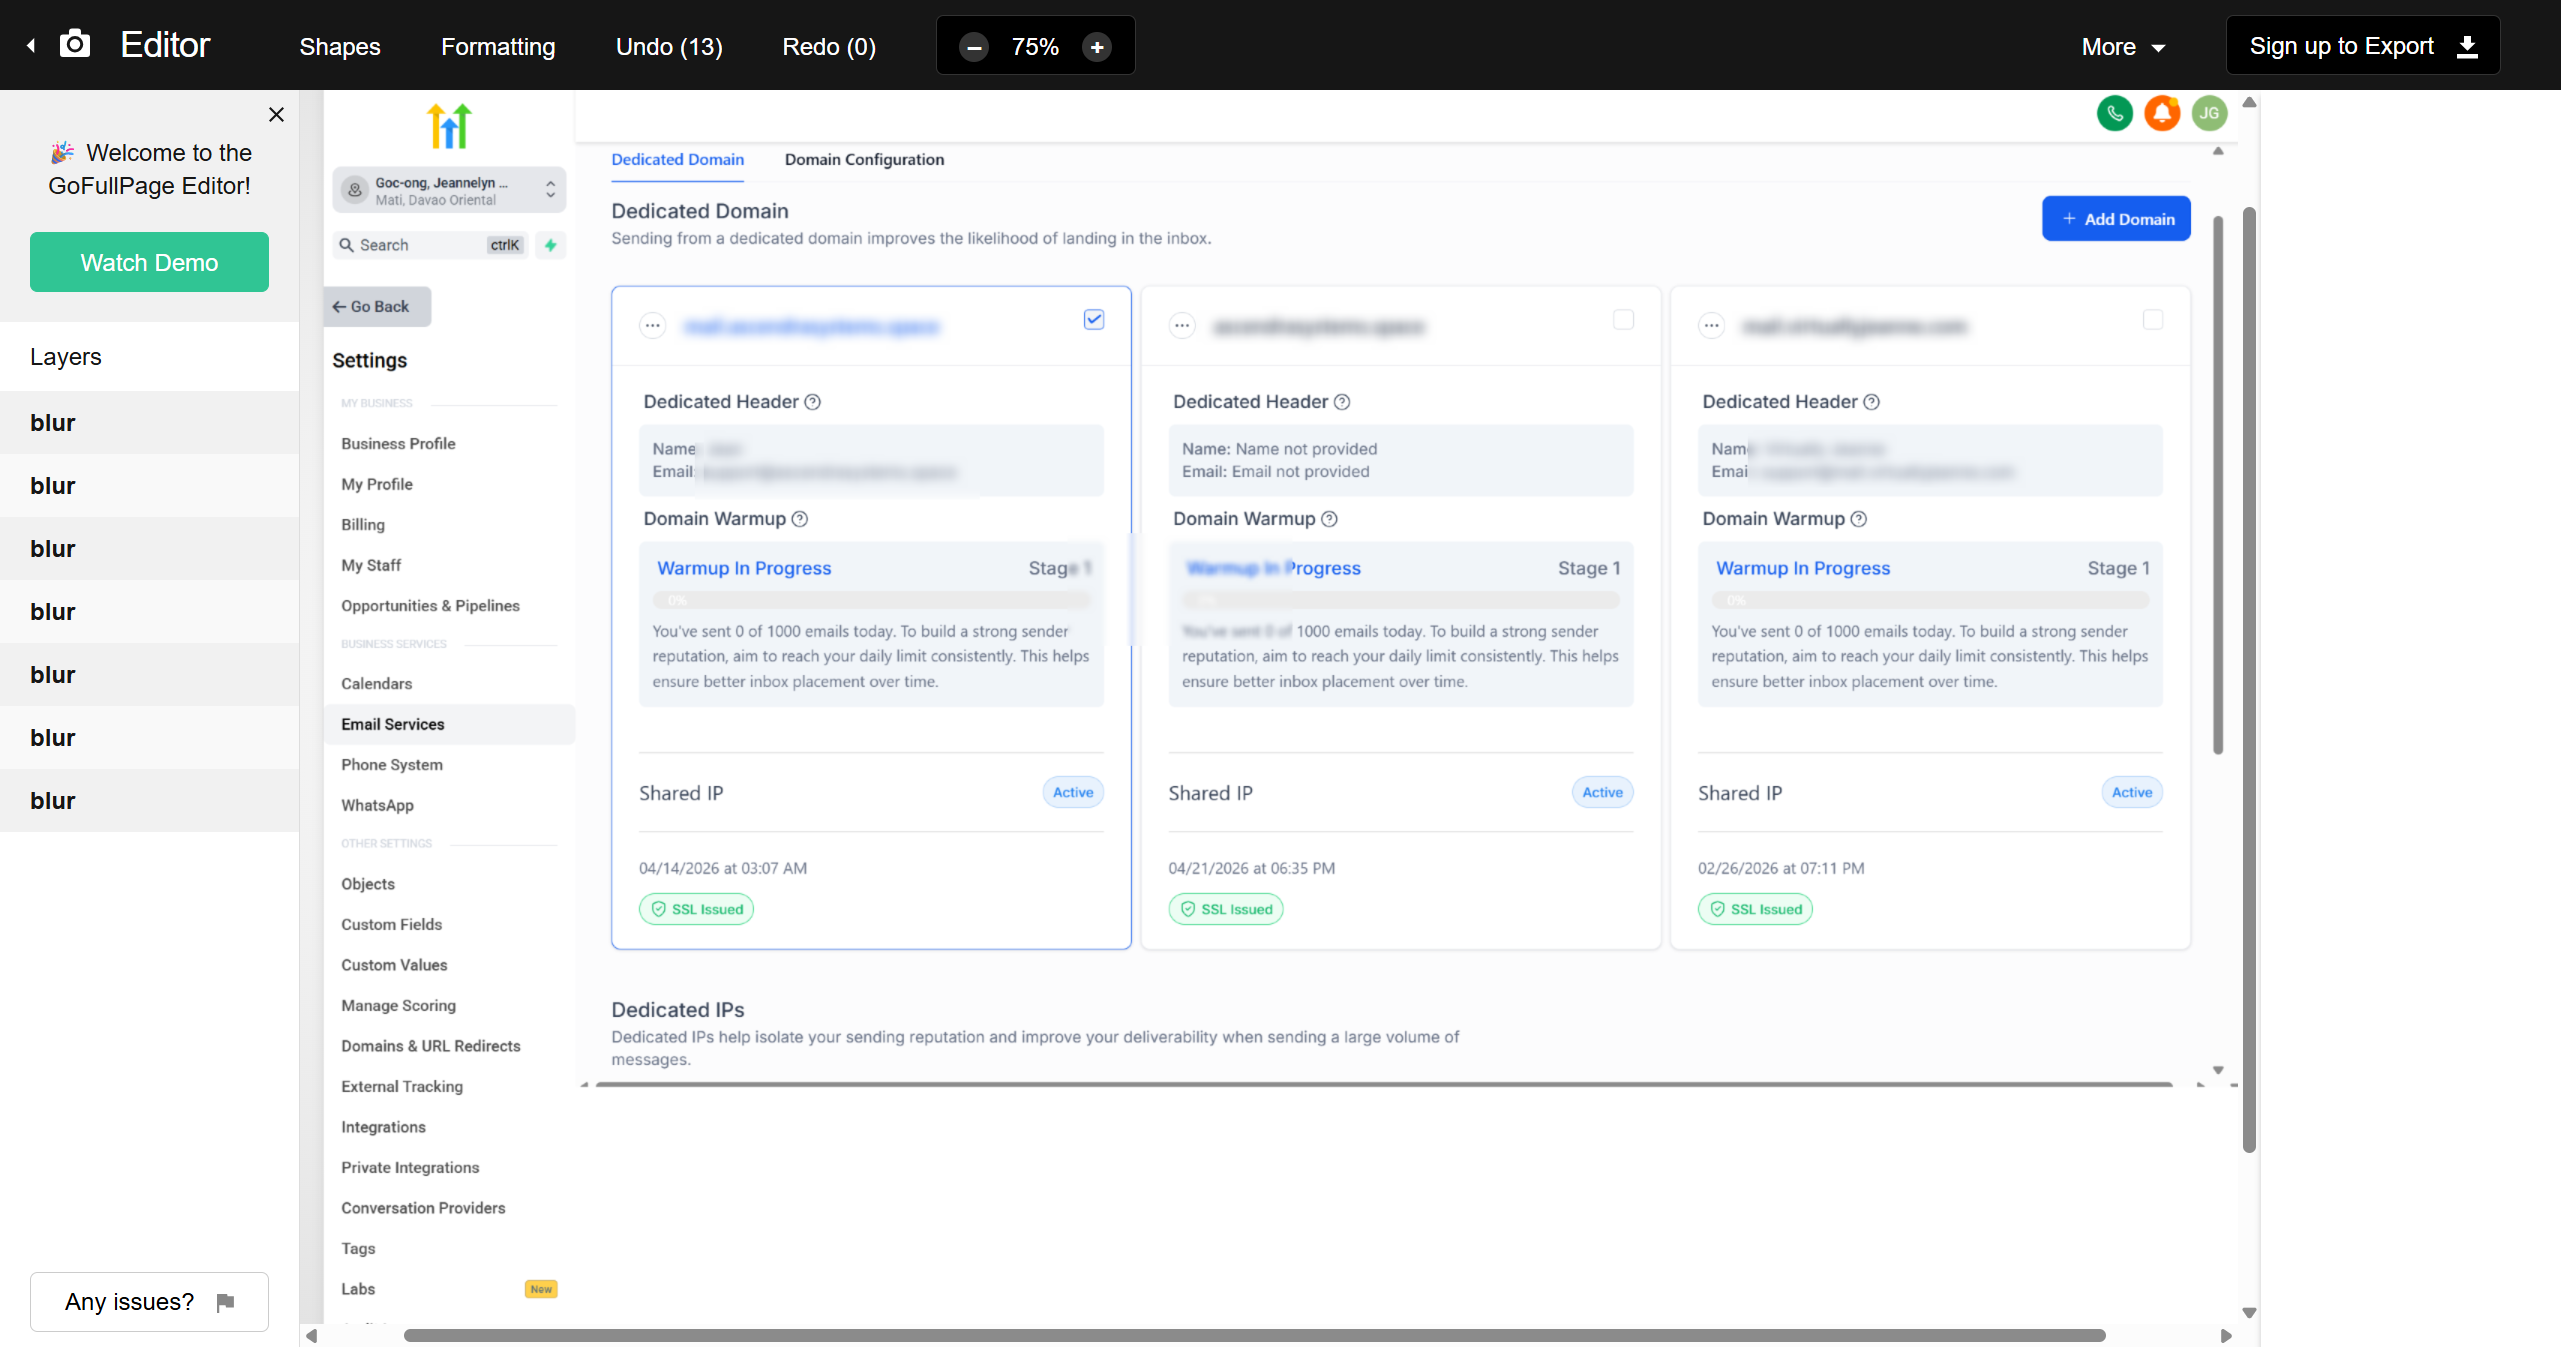Select the first blur layer in Layers

149,423
